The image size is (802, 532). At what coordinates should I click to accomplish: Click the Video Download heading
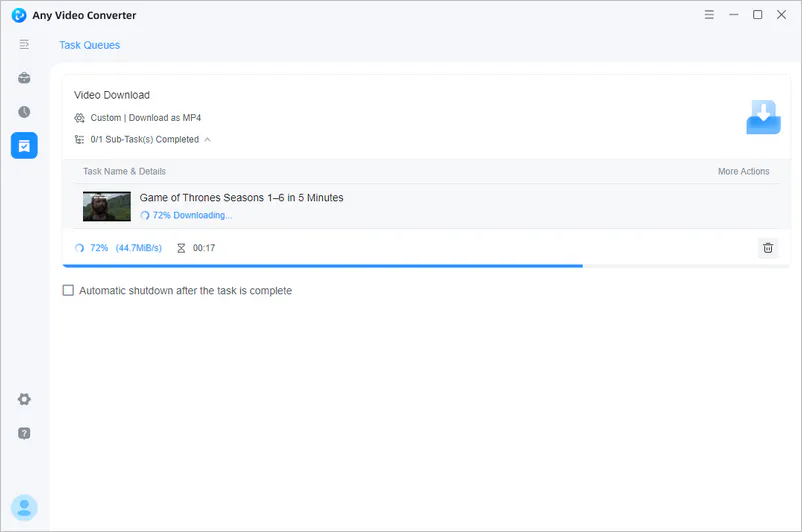(112, 95)
